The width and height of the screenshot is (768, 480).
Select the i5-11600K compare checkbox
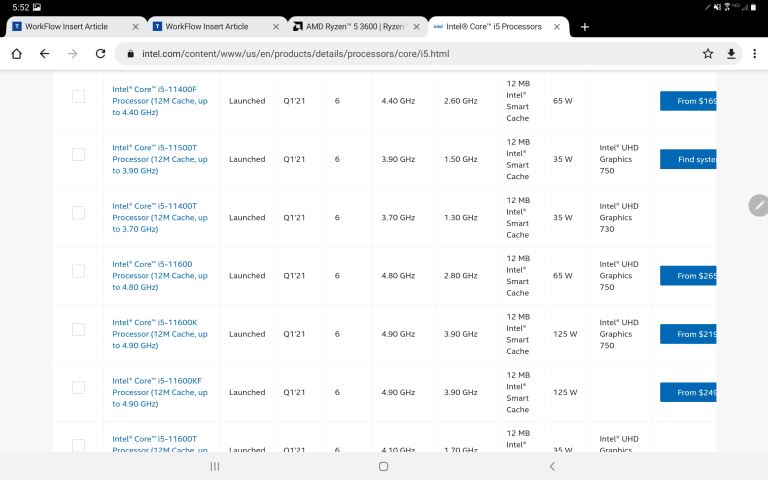pos(78,329)
